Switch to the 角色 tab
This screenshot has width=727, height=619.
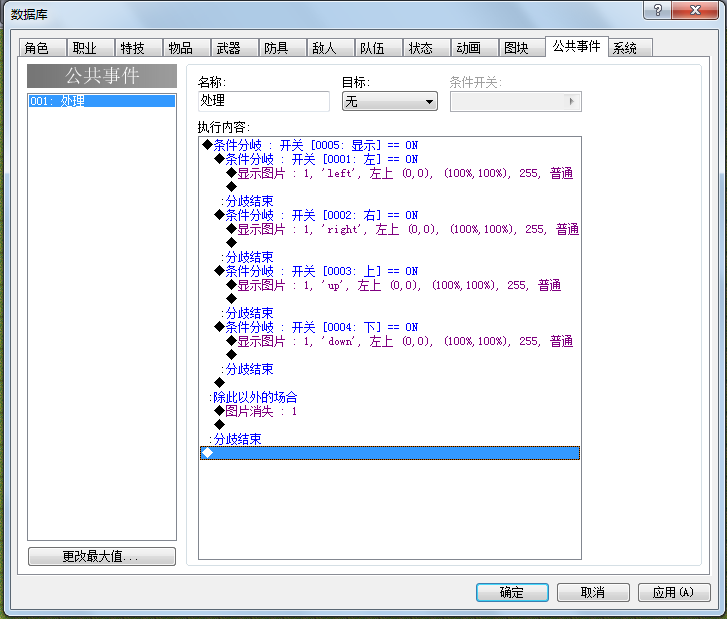pyautogui.click(x=43, y=48)
